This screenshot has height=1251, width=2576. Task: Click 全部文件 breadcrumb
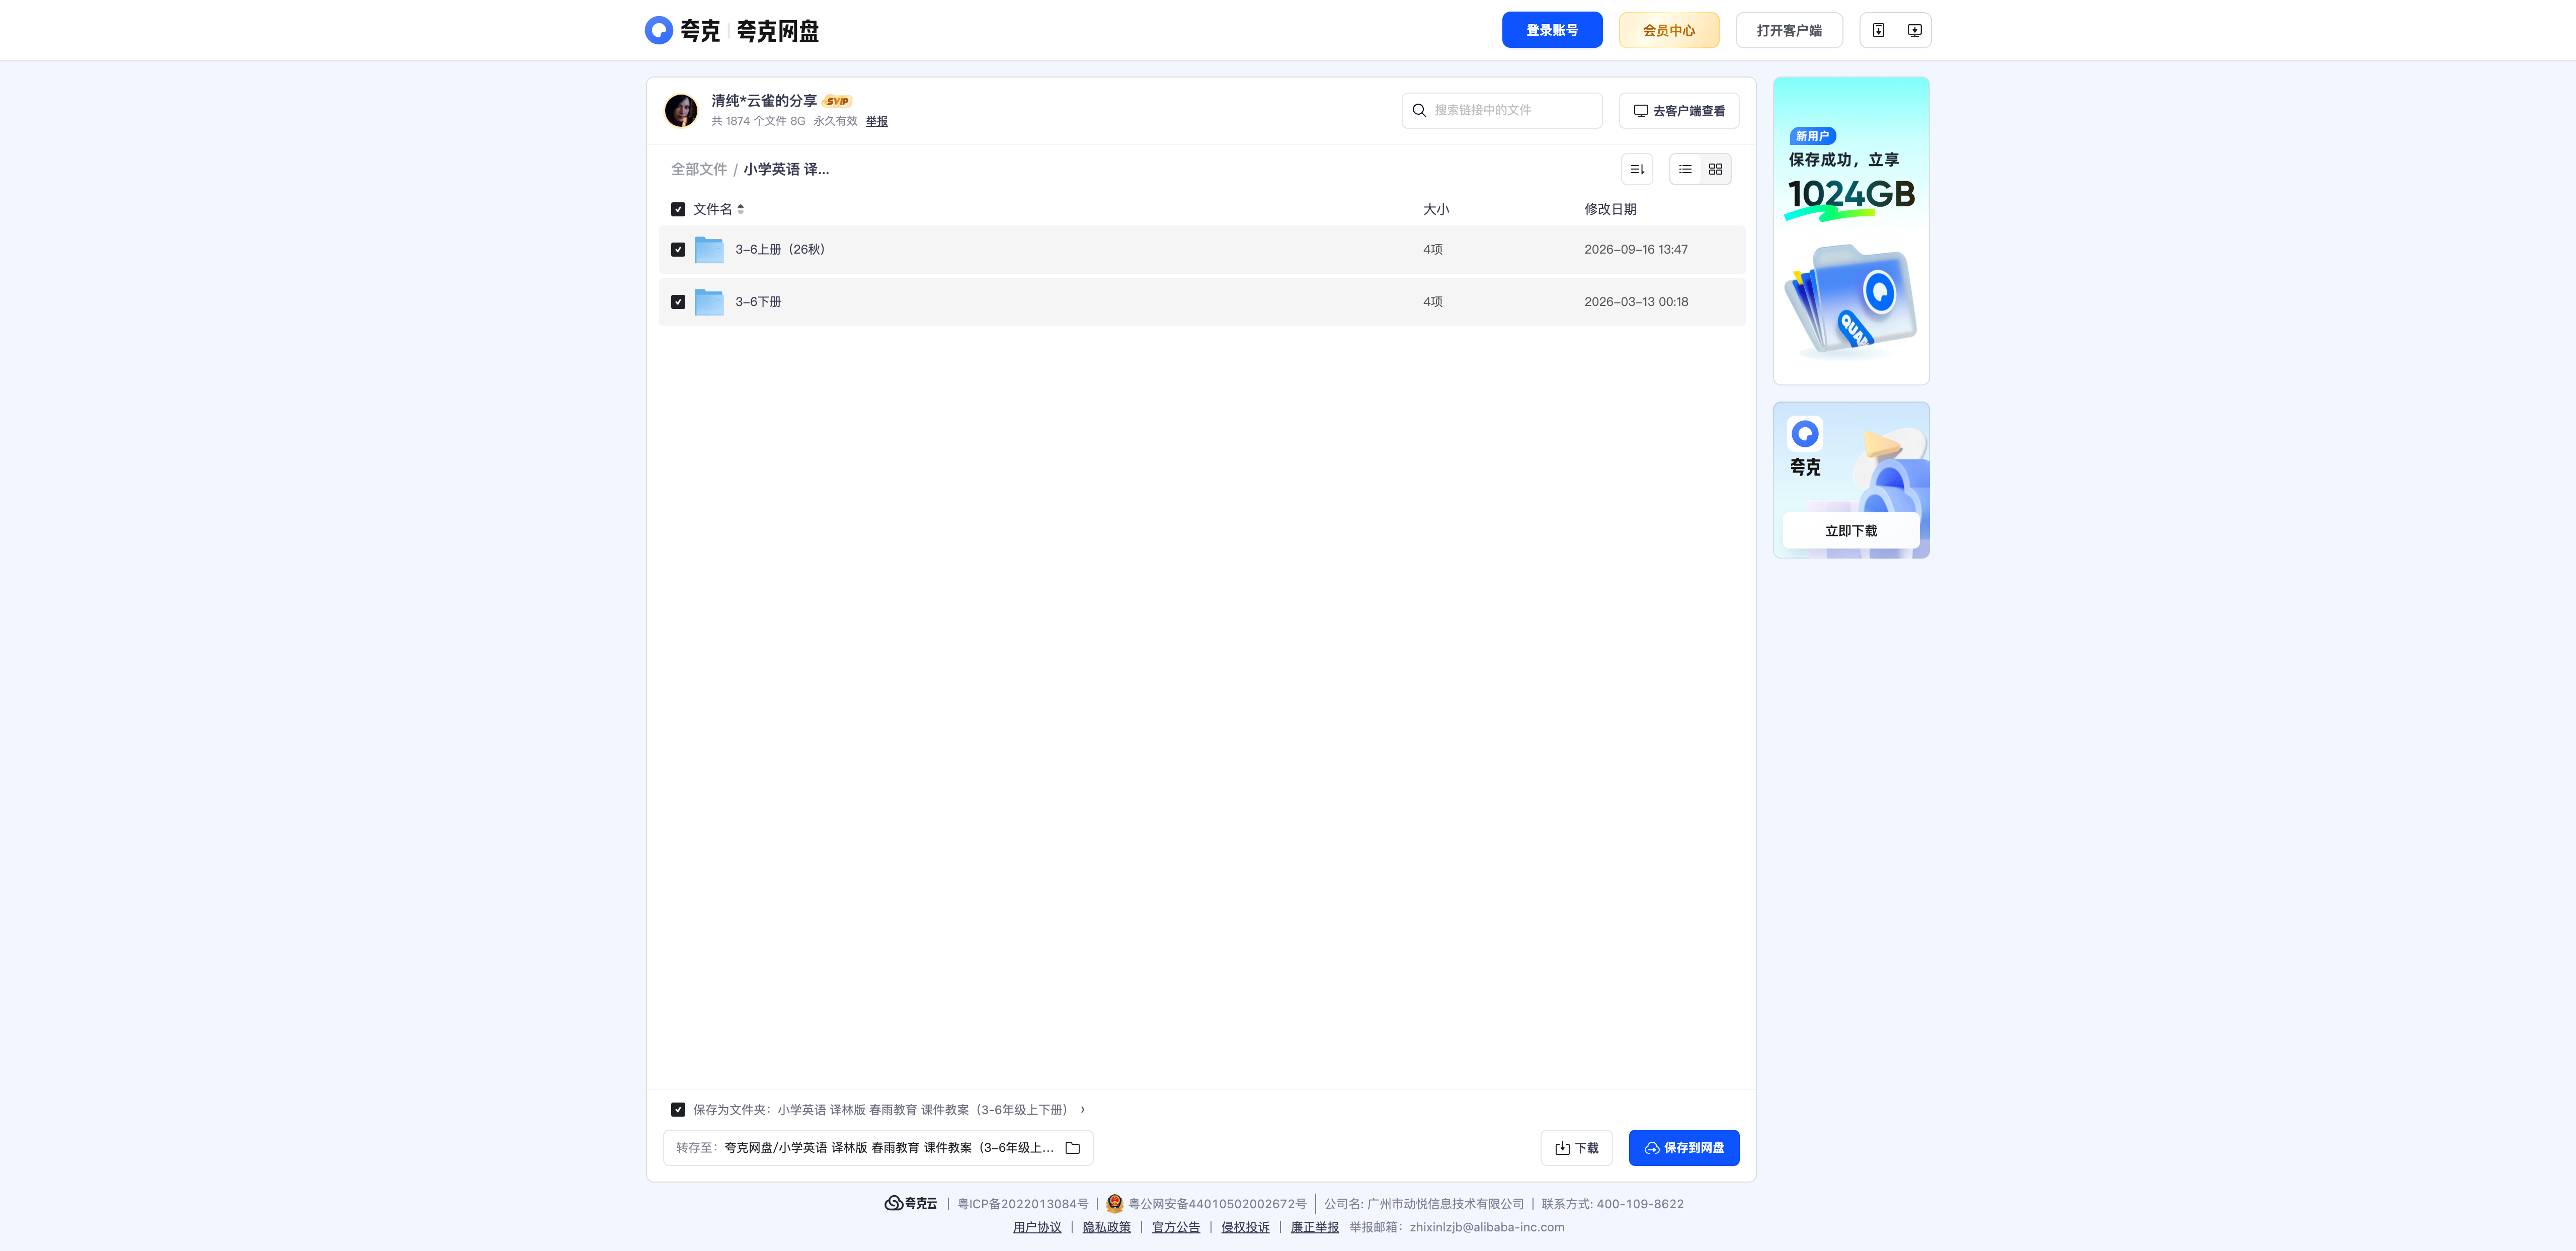click(x=699, y=169)
